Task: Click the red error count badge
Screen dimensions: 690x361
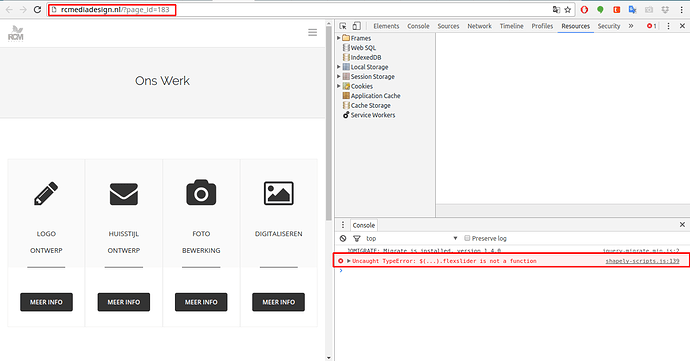Action: click(x=652, y=26)
